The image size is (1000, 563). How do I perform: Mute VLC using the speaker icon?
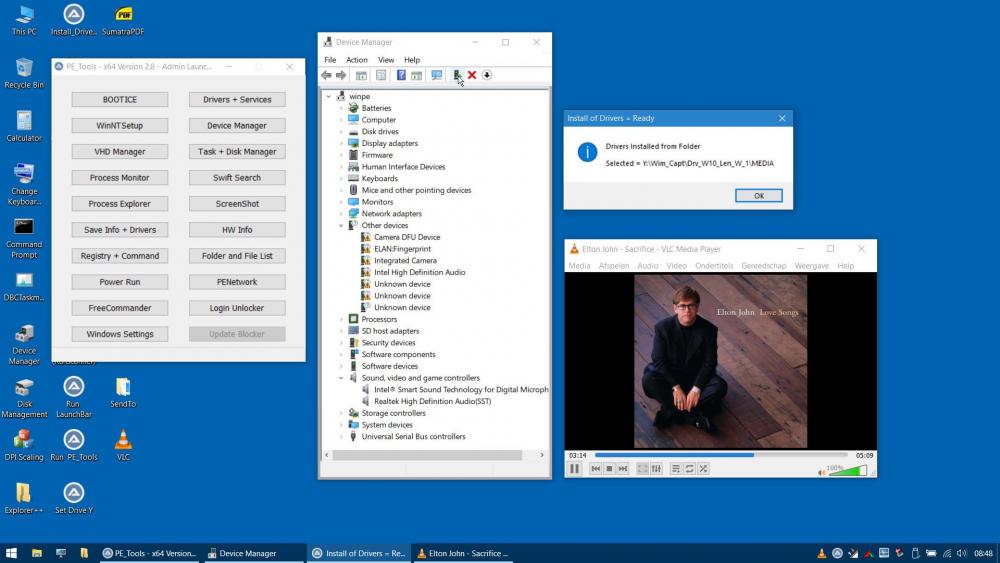(823, 471)
